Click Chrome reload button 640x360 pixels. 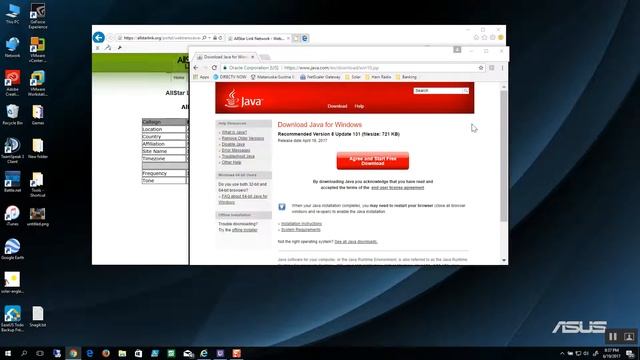pos(214,68)
